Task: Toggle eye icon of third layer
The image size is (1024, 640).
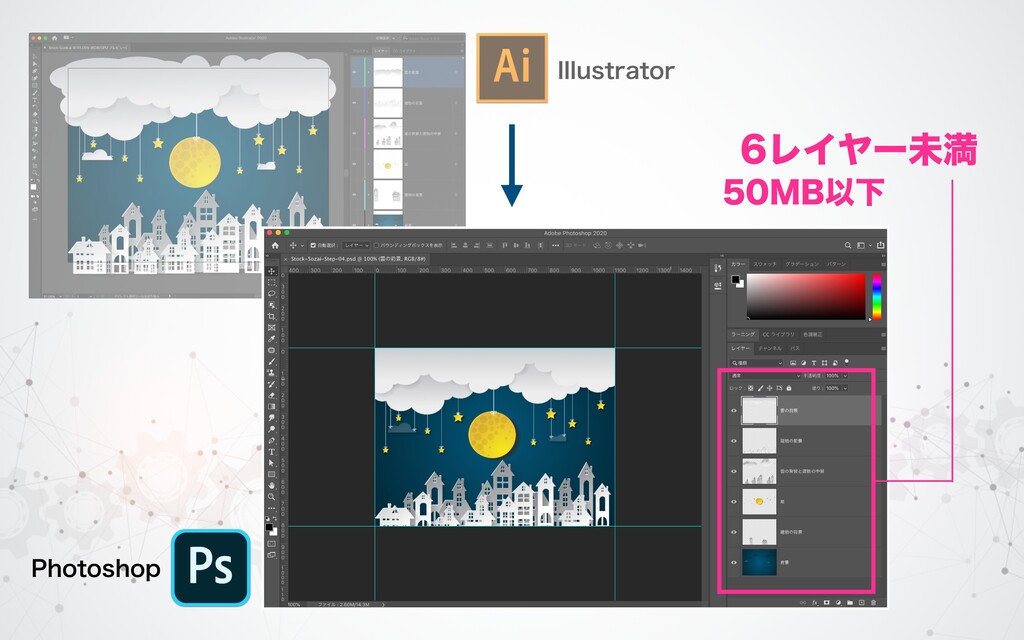Action: 734,472
